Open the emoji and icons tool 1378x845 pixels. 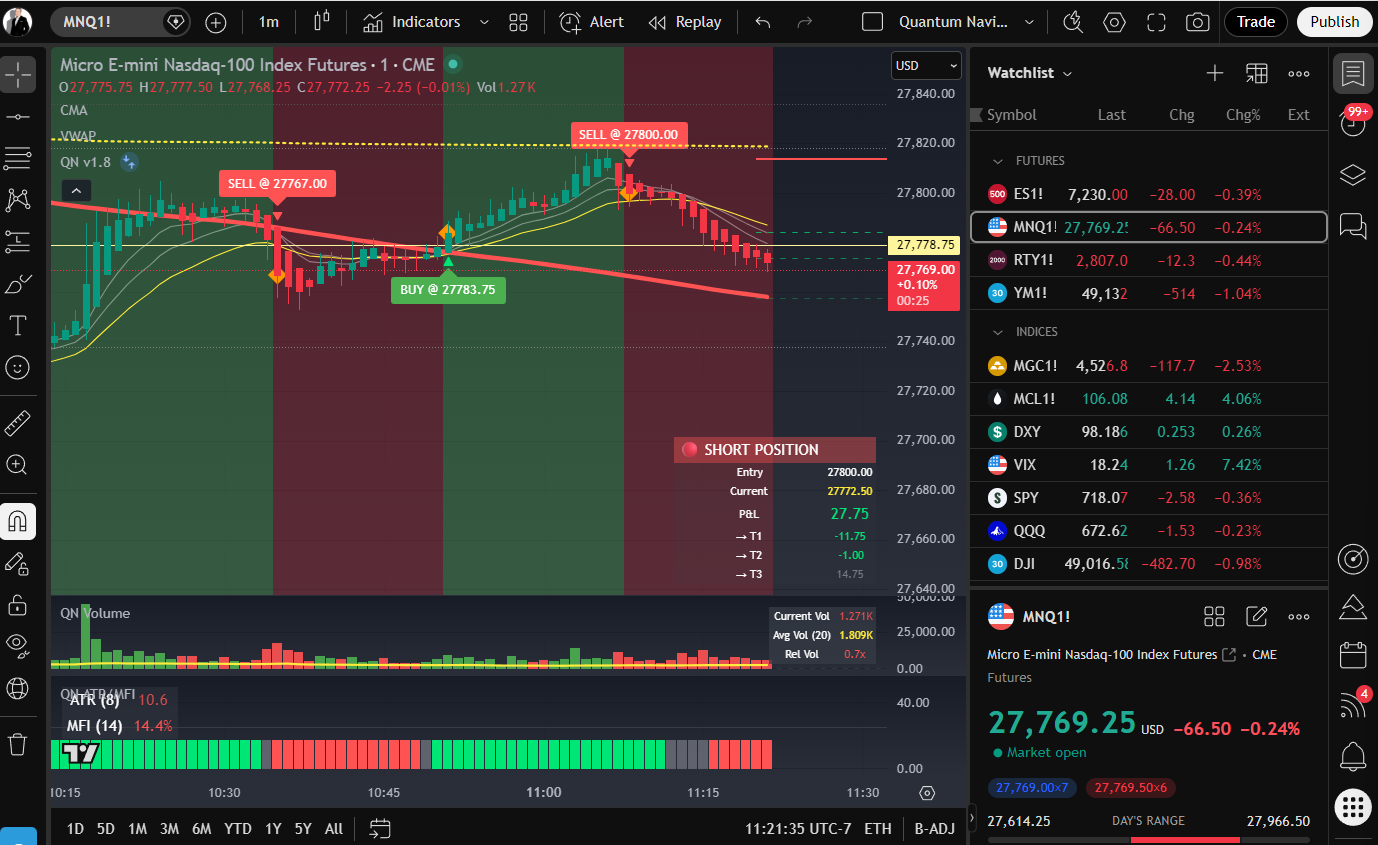tap(18, 368)
